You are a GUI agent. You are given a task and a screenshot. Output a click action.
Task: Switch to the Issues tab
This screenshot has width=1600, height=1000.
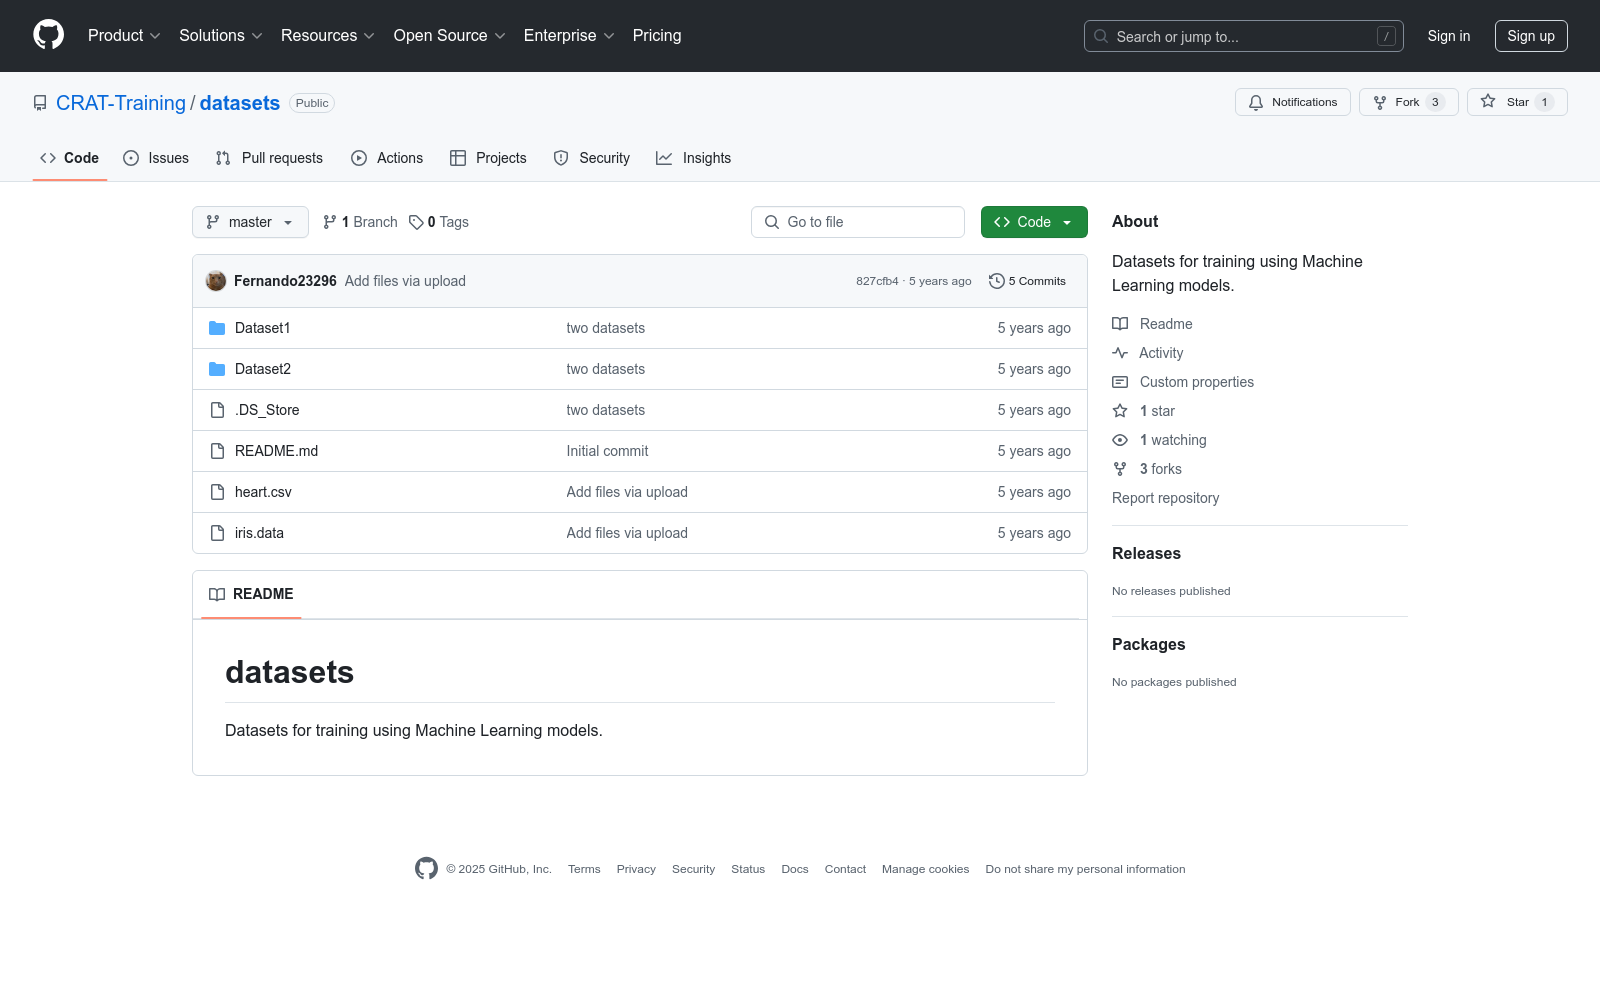[x=156, y=158]
